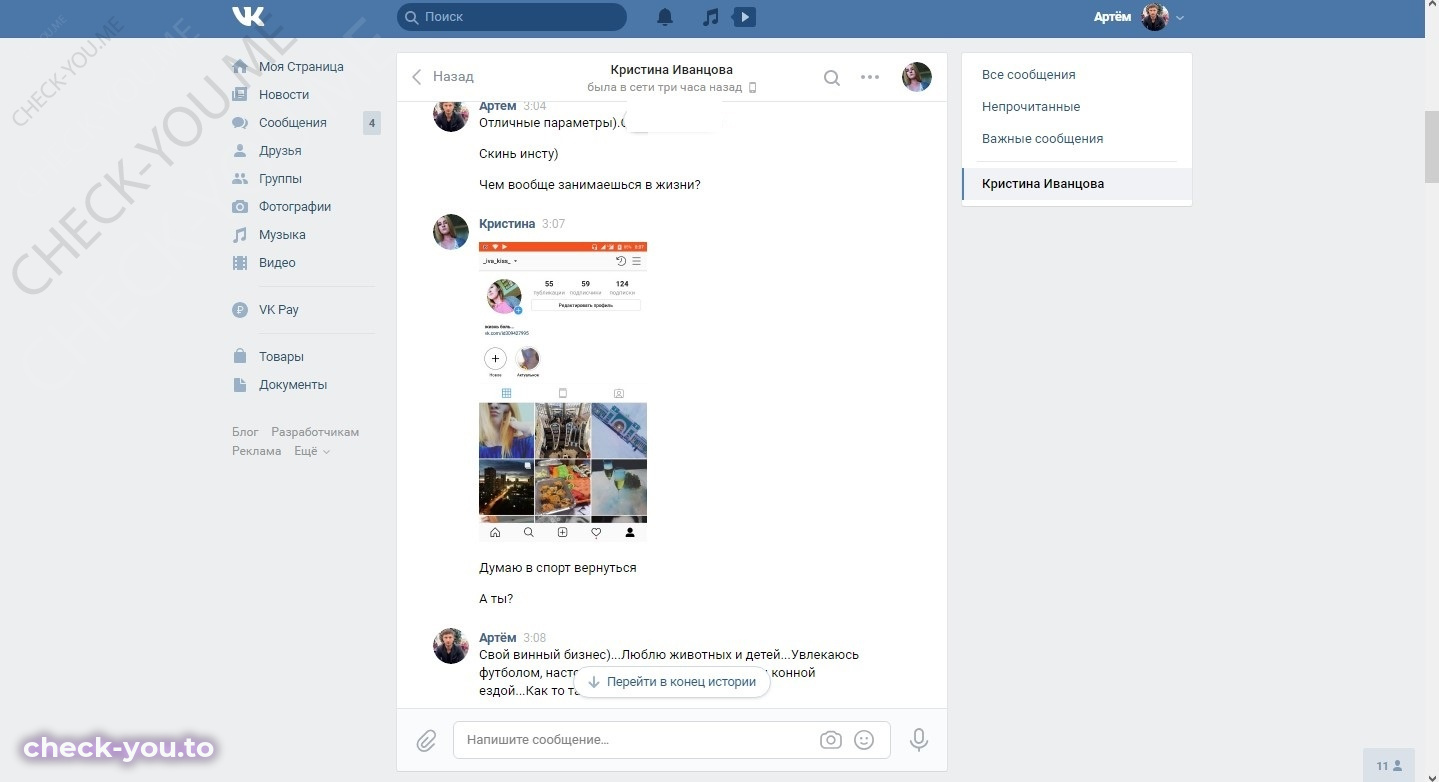Open the Instagram screenshot sent by Кристина
Screen dimensions: 1439x782
563,392
